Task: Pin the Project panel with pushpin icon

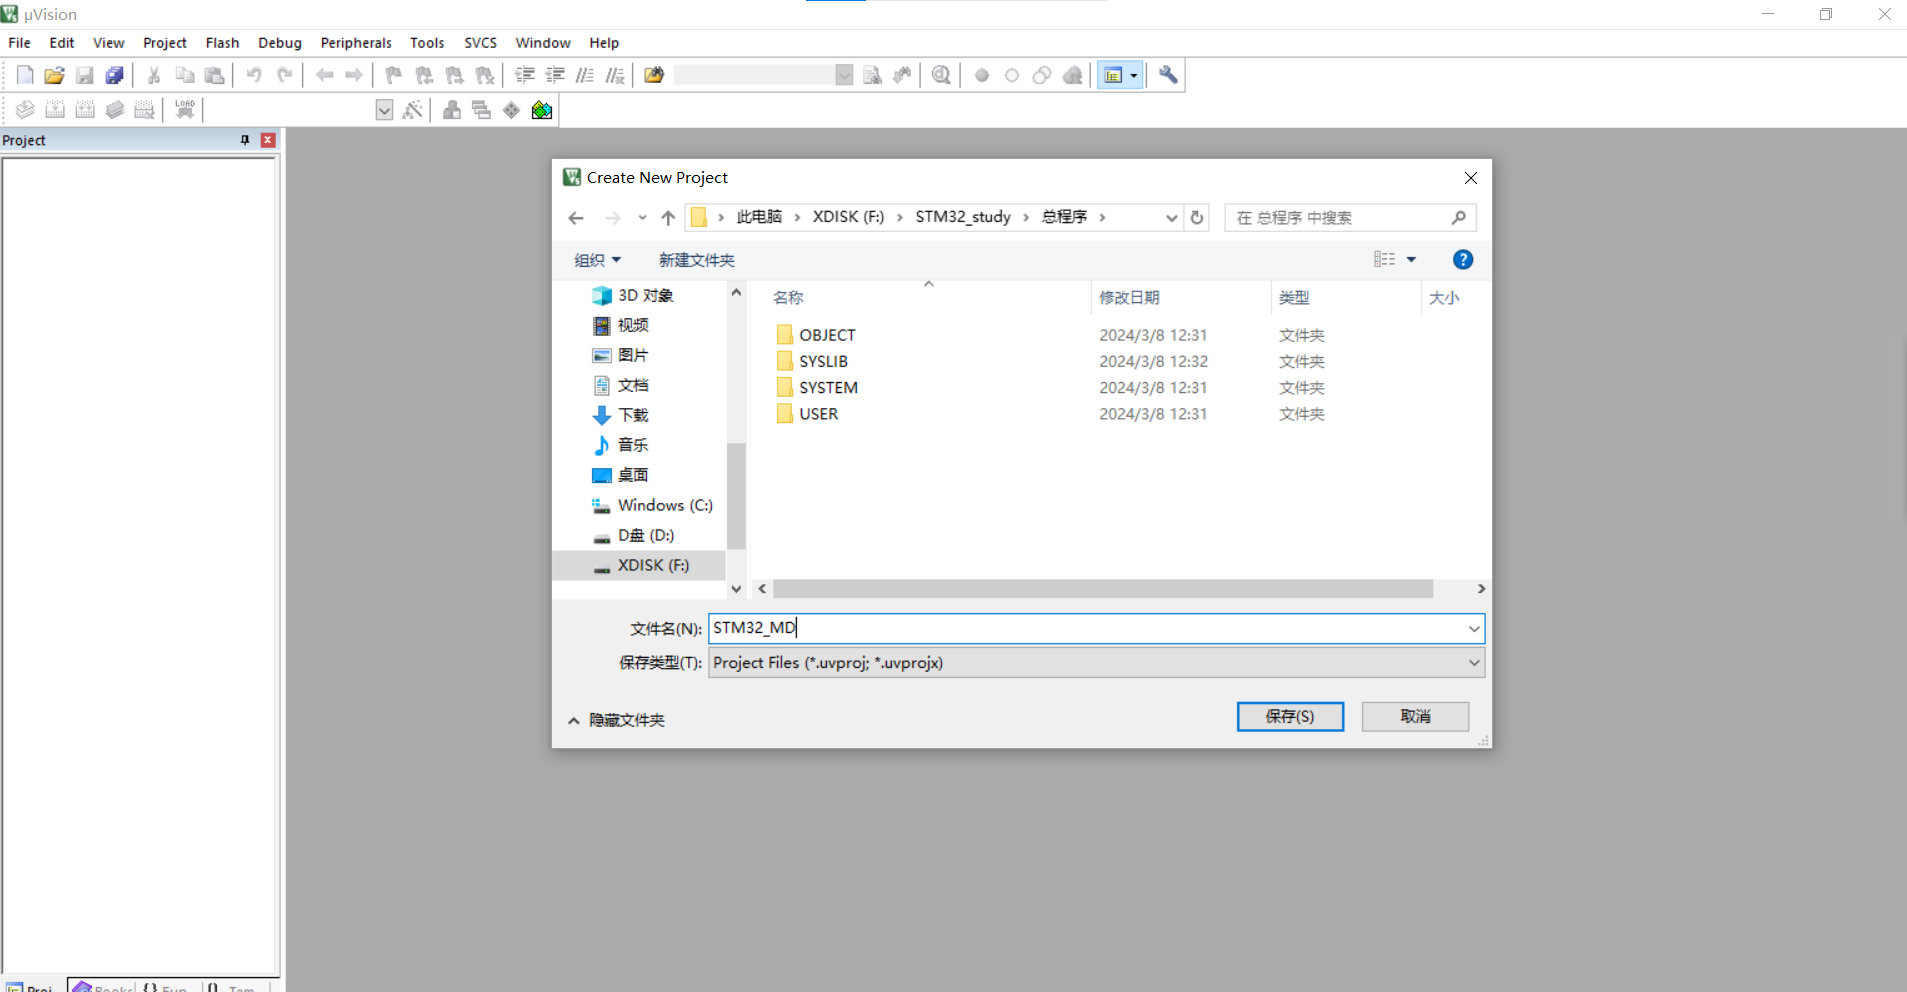Action: pos(245,140)
